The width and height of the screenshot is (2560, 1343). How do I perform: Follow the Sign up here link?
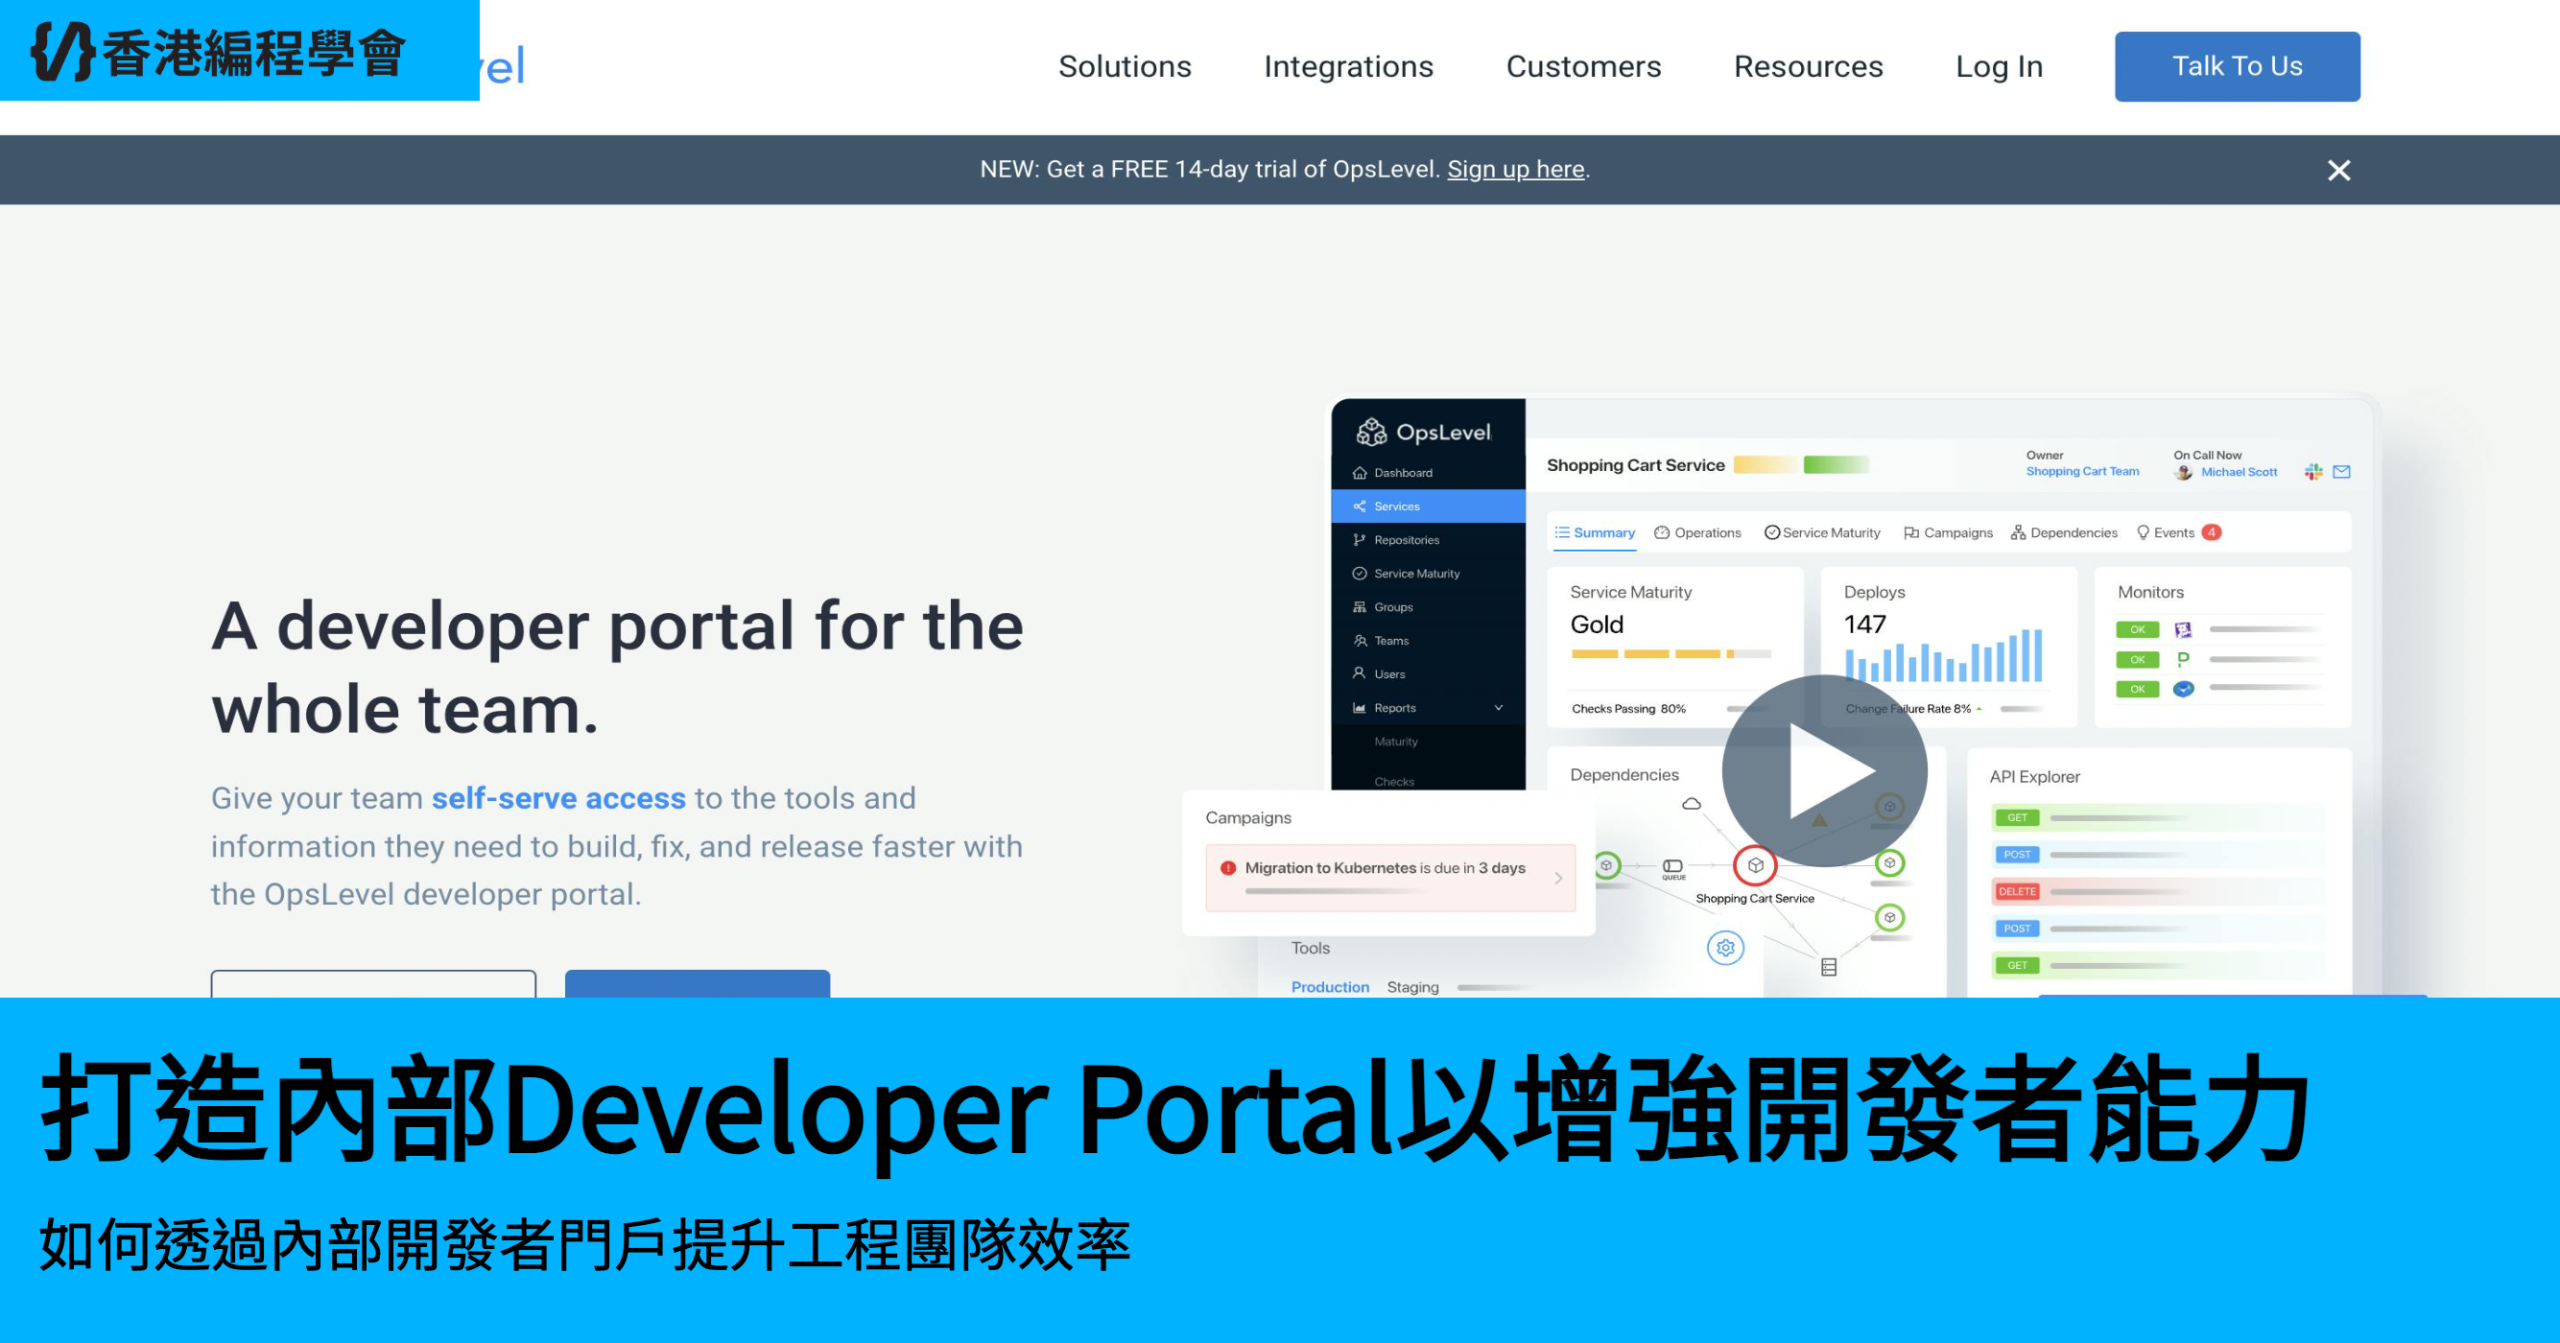(x=1516, y=169)
